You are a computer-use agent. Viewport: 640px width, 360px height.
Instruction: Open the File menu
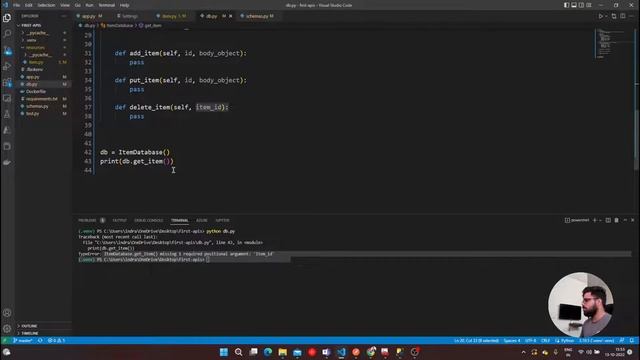(16, 5)
